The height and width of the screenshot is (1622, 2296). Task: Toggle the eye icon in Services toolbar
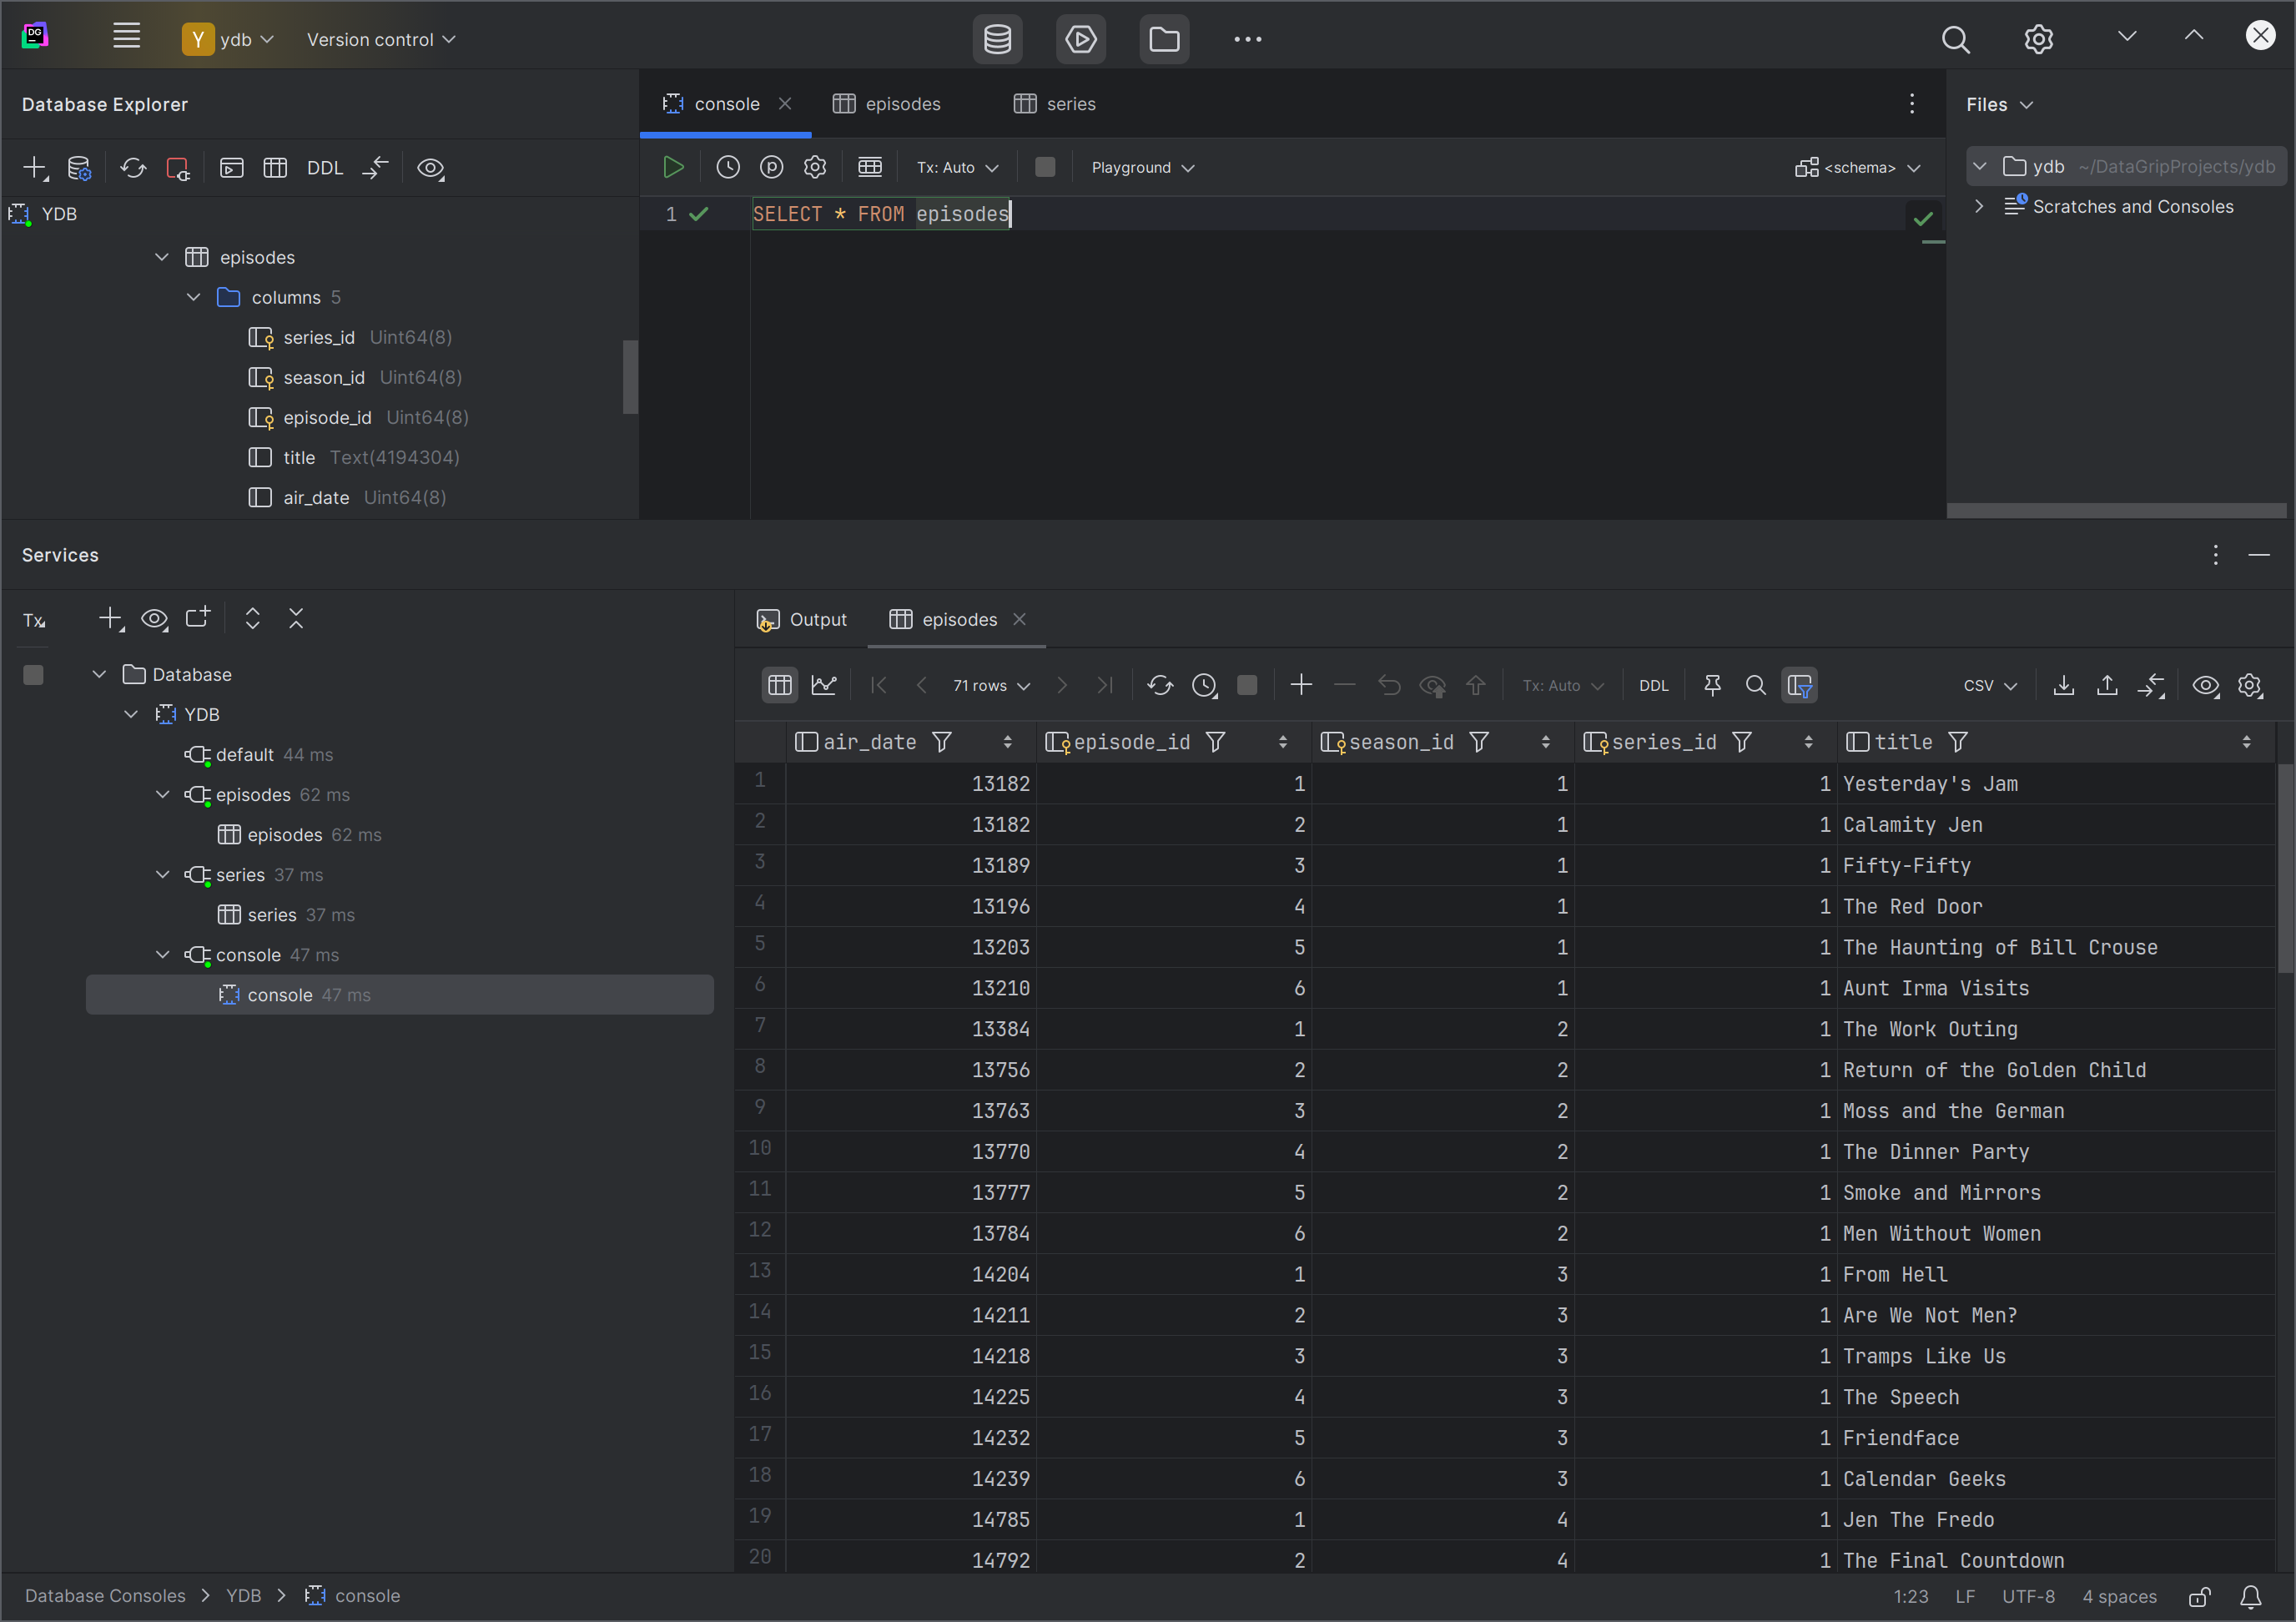coord(154,619)
